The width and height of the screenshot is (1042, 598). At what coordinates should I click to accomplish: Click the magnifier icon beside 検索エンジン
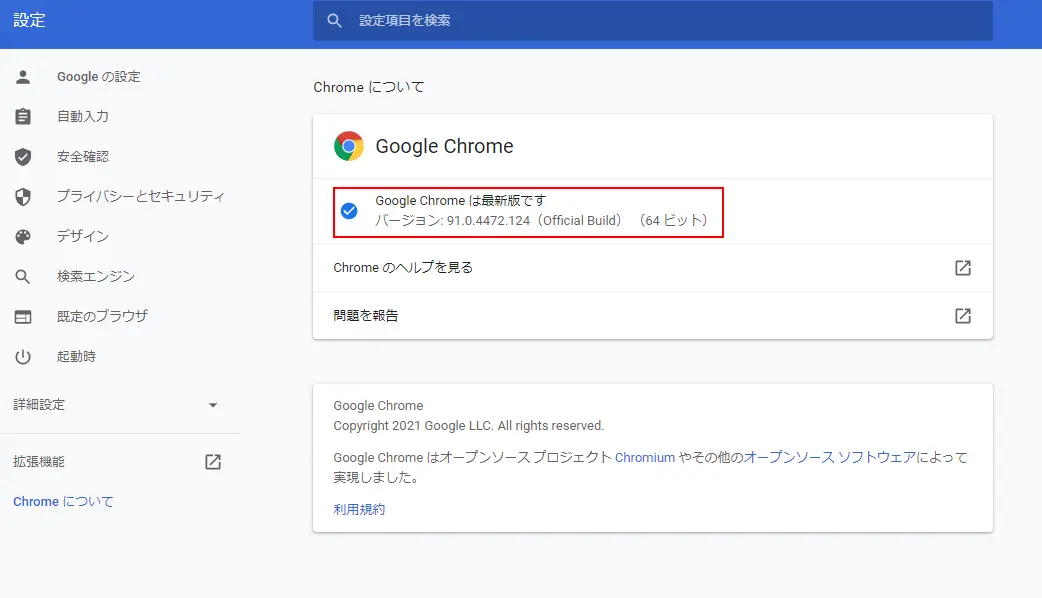coord(23,276)
